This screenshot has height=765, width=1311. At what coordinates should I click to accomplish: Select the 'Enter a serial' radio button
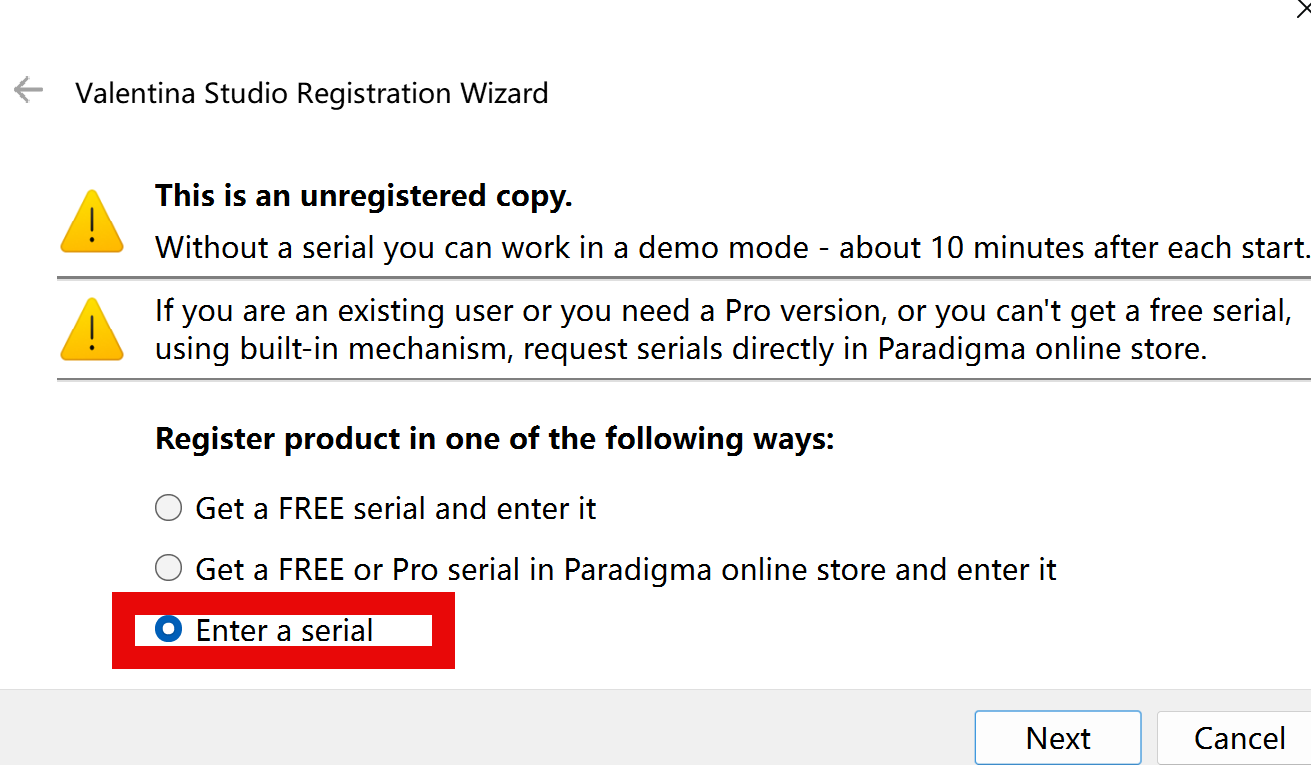168,630
